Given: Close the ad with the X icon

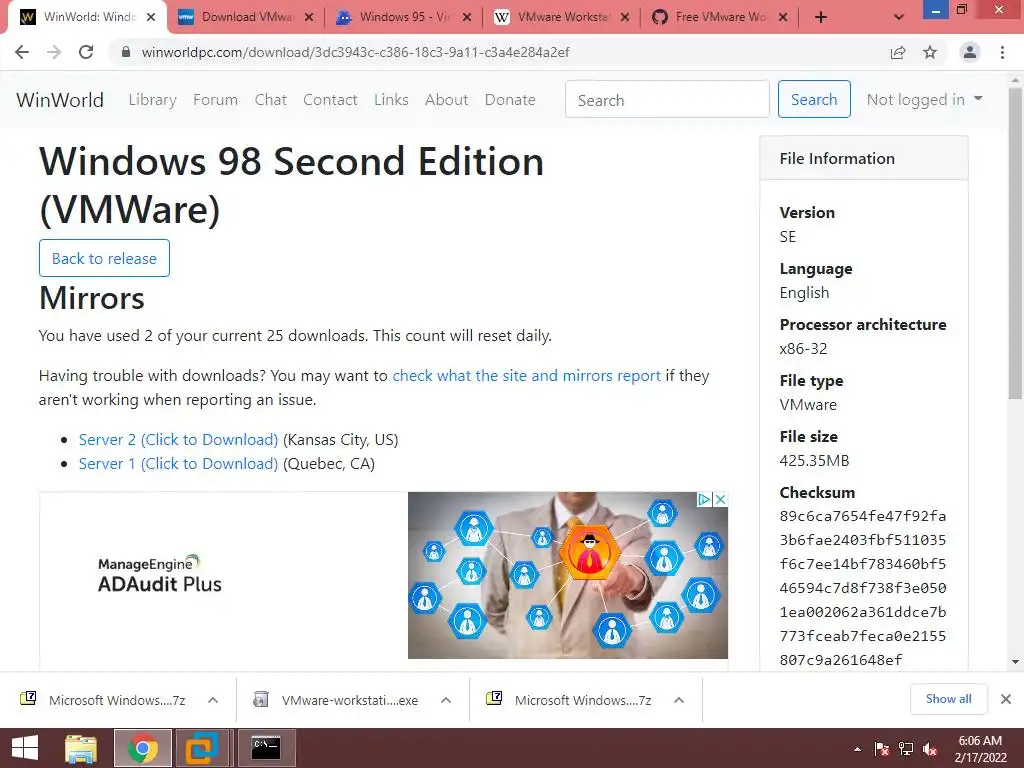Looking at the screenshot, I should pos(720,500).
